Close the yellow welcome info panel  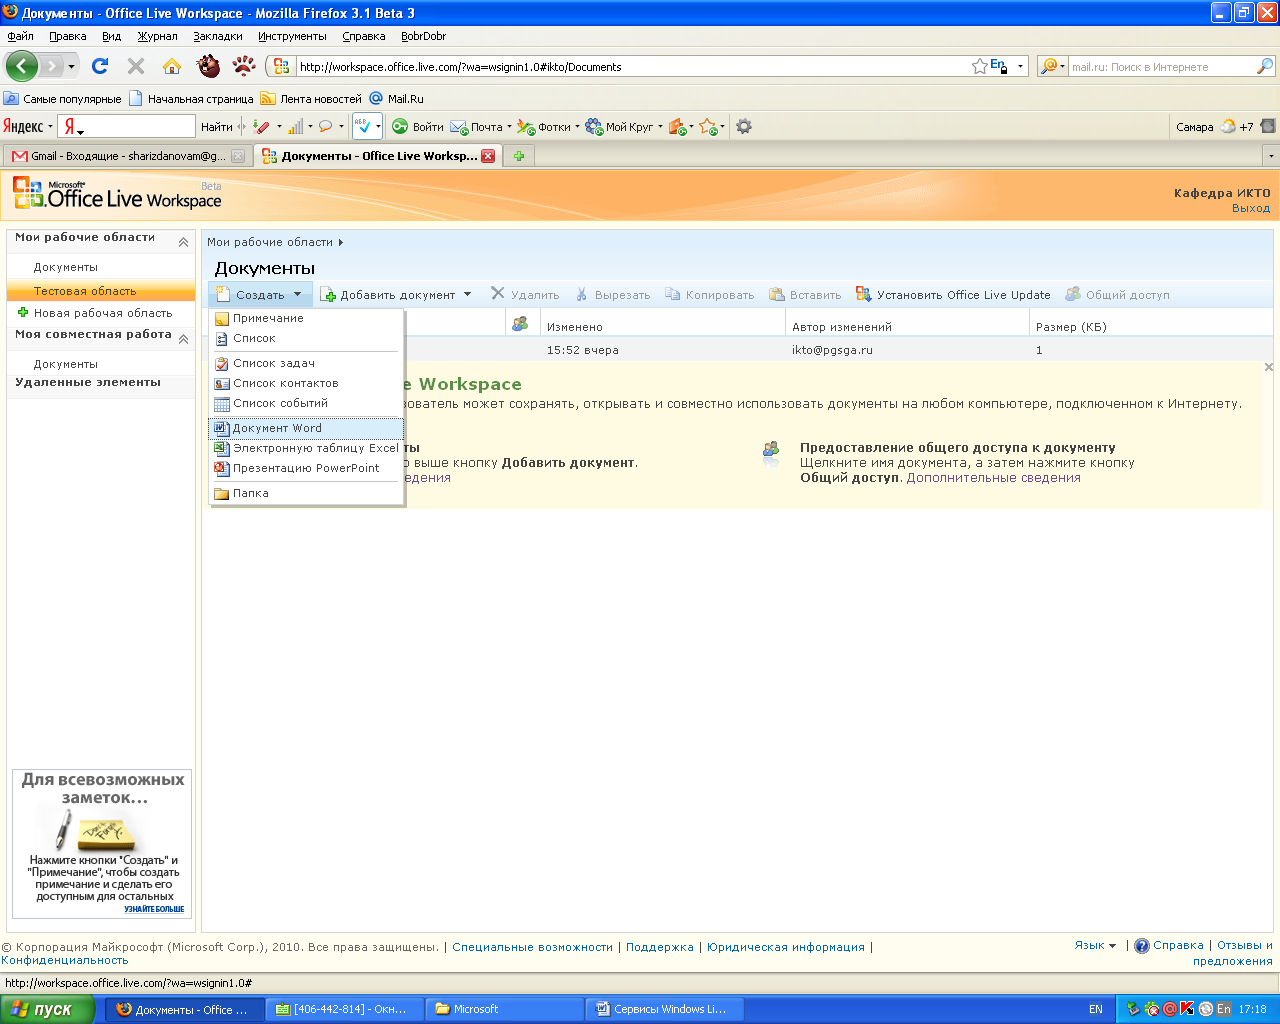point(1269,368)
